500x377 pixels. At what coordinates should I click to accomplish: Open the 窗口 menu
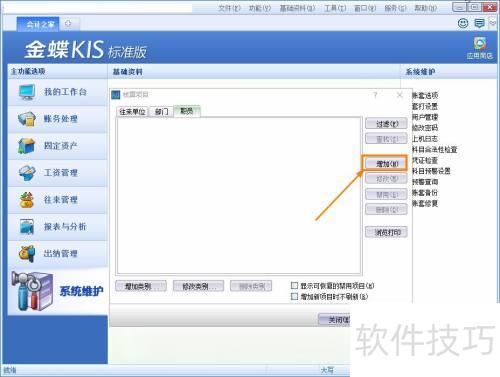pyautogui.click(x=365, y=8)
